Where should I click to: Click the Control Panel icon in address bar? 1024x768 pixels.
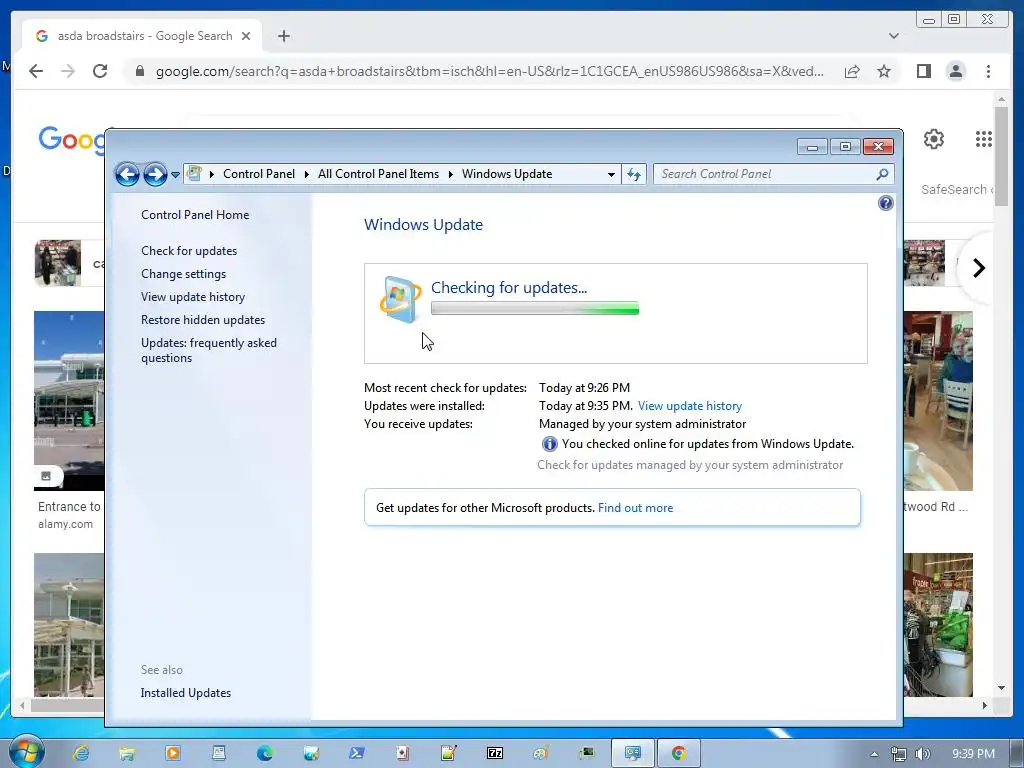(x=194, y=173)
